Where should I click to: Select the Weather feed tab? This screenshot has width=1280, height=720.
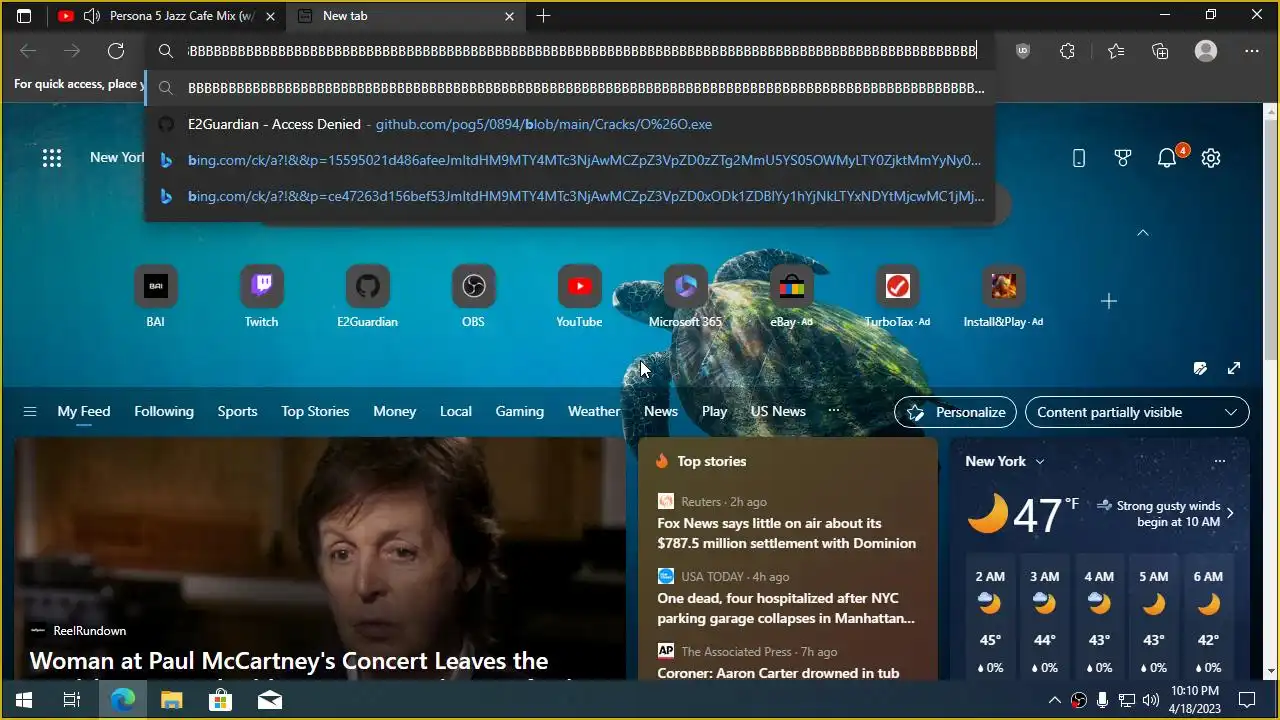594,411
